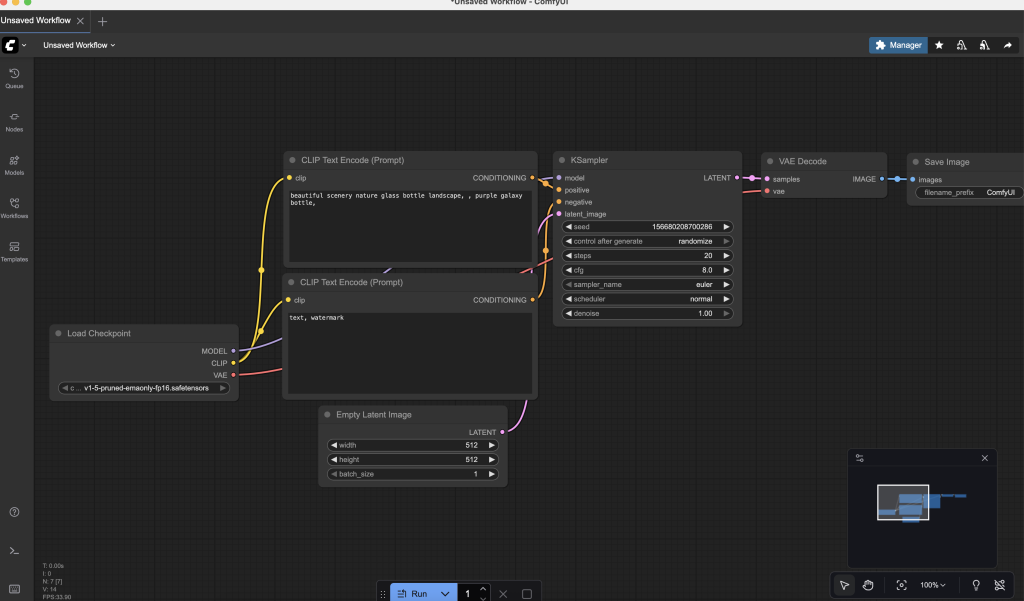Image resolution: width=1024 pixels, height=601 pixels.
Task: Click the negative prompt field with "text, watermark"
Action: click(409, 352)
